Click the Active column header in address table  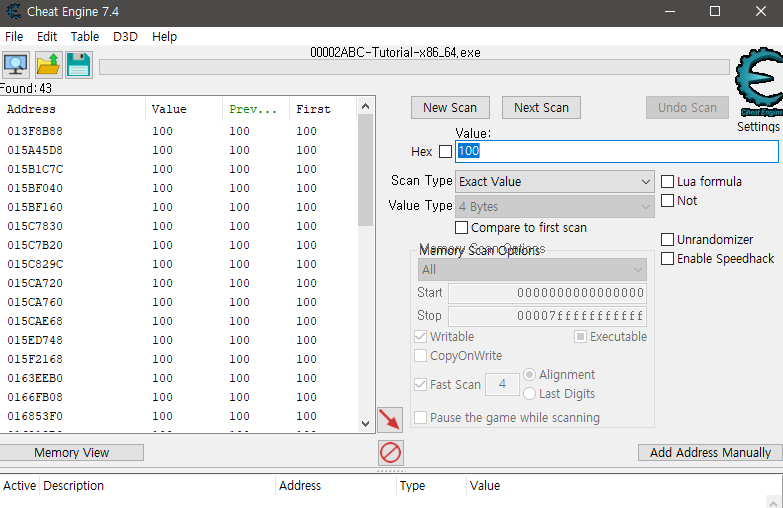coord(19,486)
